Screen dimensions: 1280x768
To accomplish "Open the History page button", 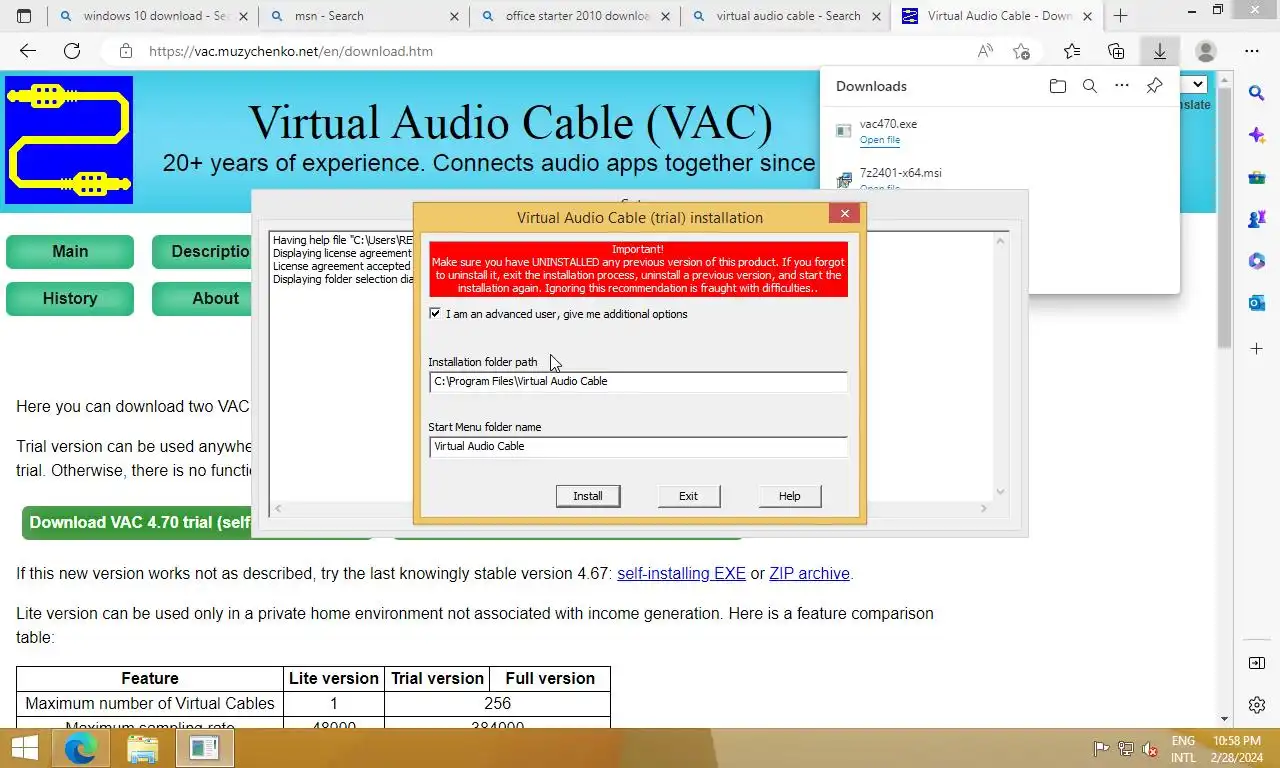I will (x=70, y=299).
